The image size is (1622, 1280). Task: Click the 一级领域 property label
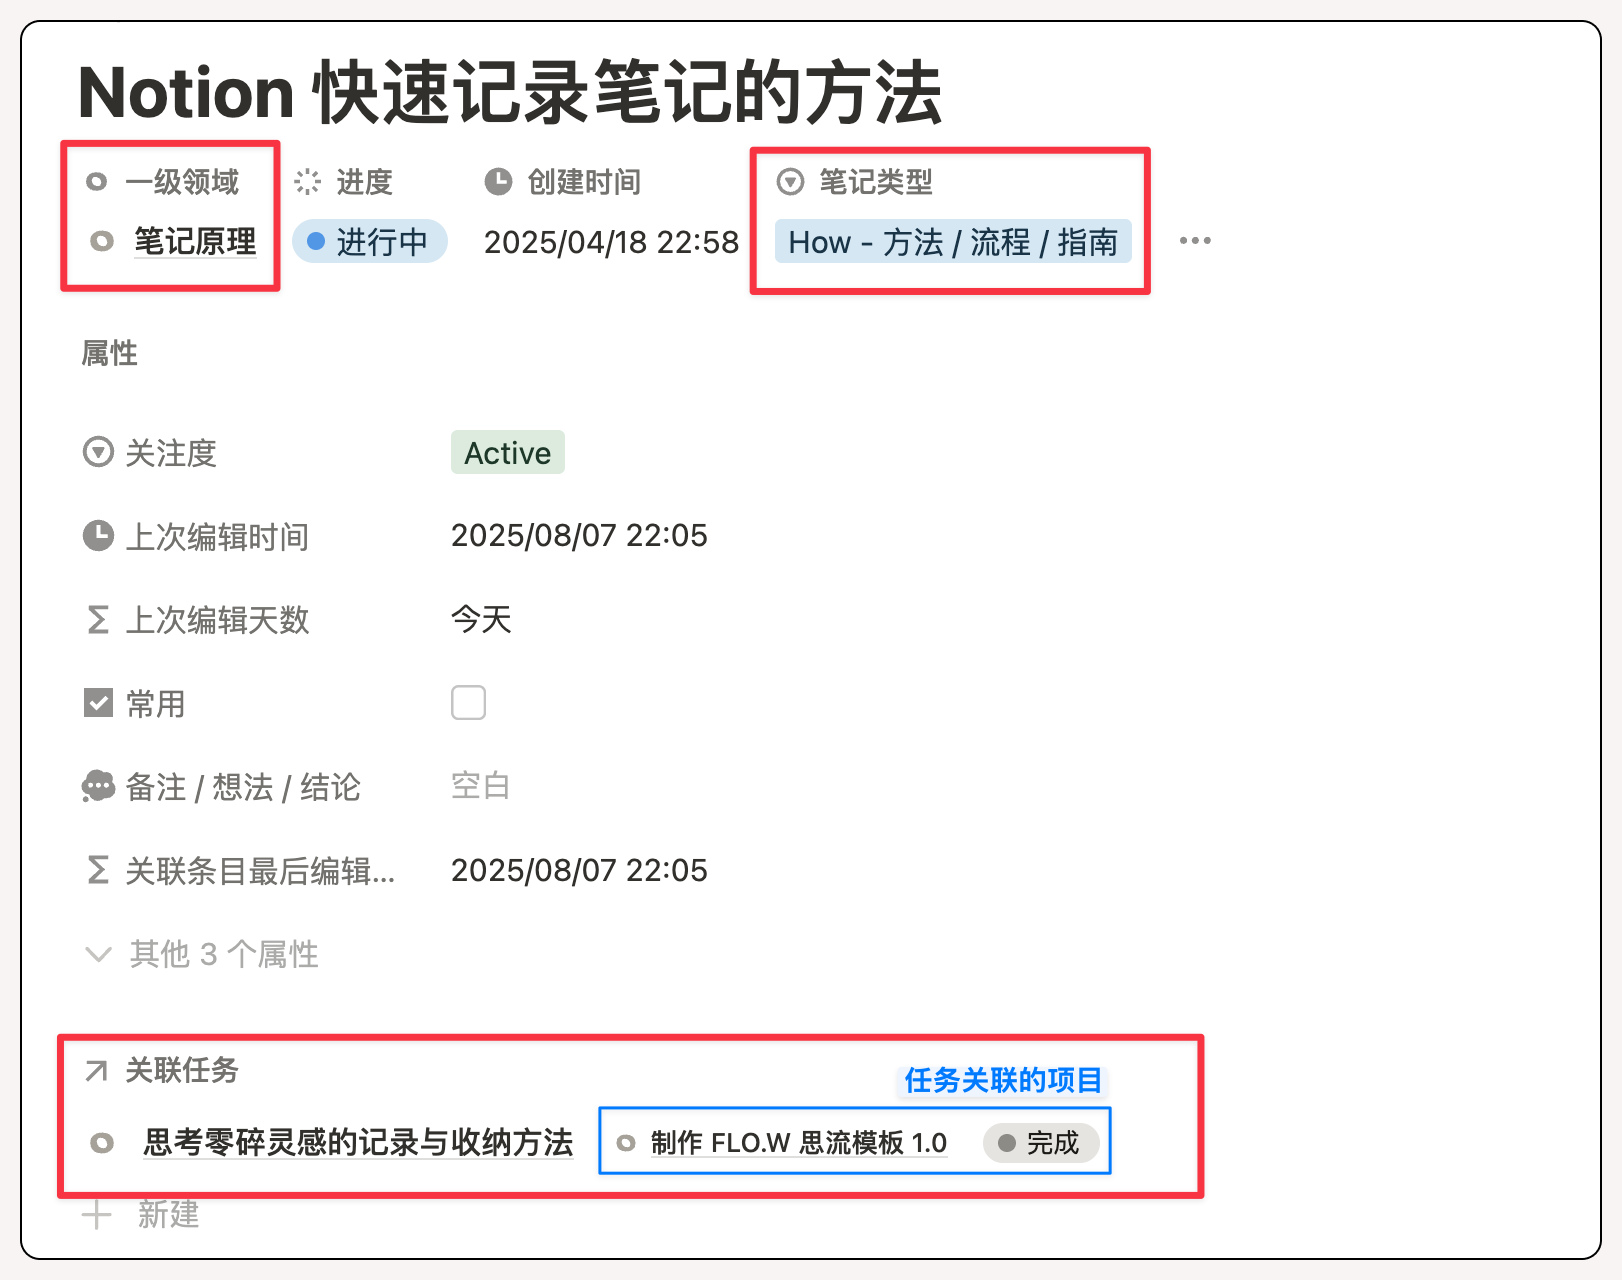182,182
